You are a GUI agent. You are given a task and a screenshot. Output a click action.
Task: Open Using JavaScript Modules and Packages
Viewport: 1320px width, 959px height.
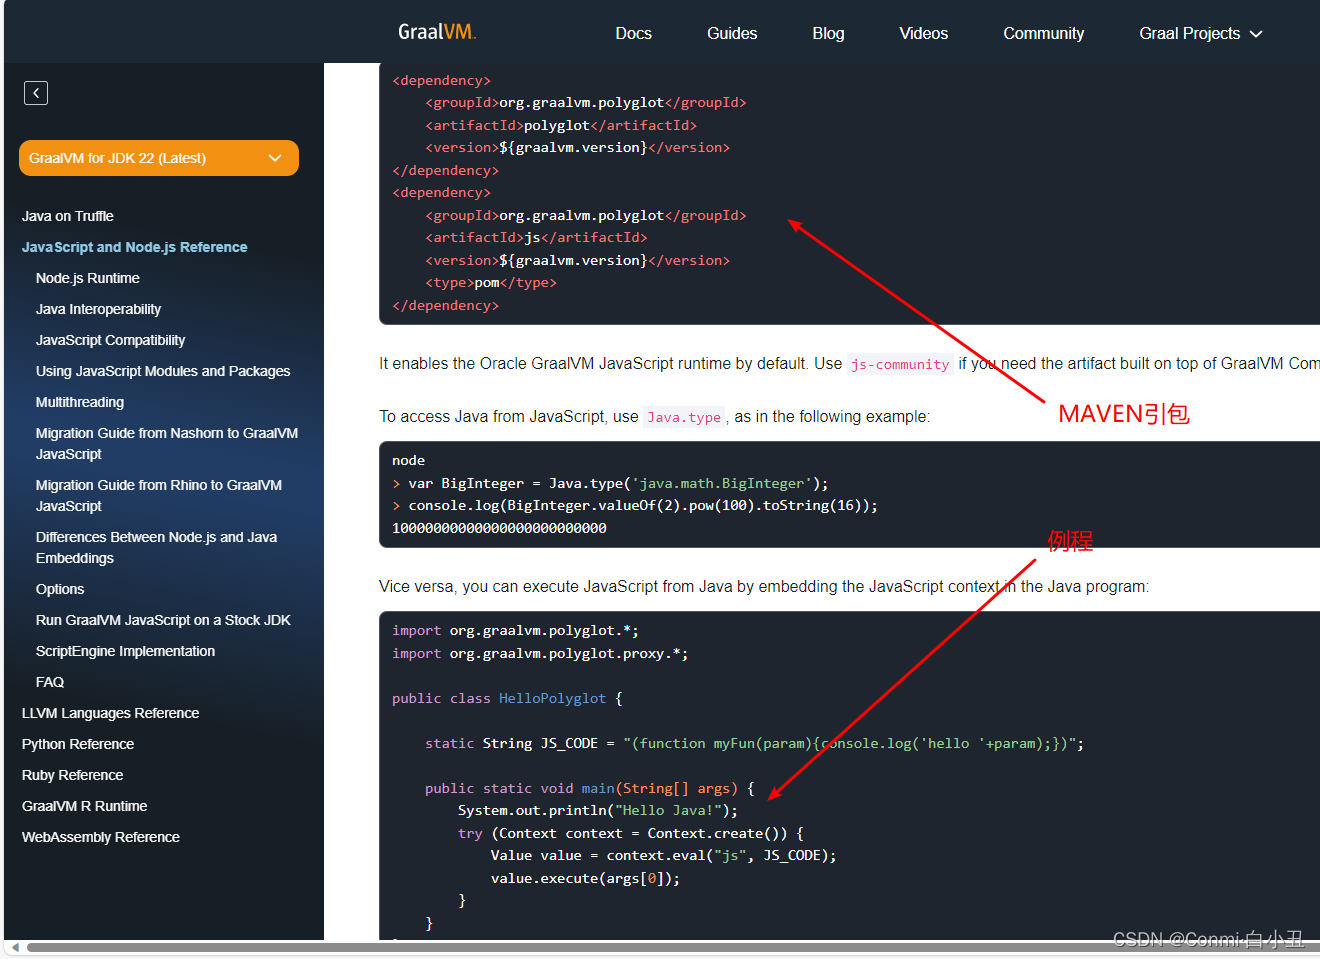pos(163,371)
